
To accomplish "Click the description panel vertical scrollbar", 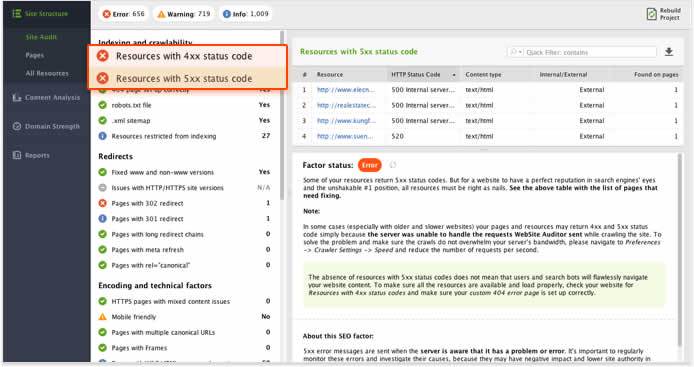I will (680, 250).
